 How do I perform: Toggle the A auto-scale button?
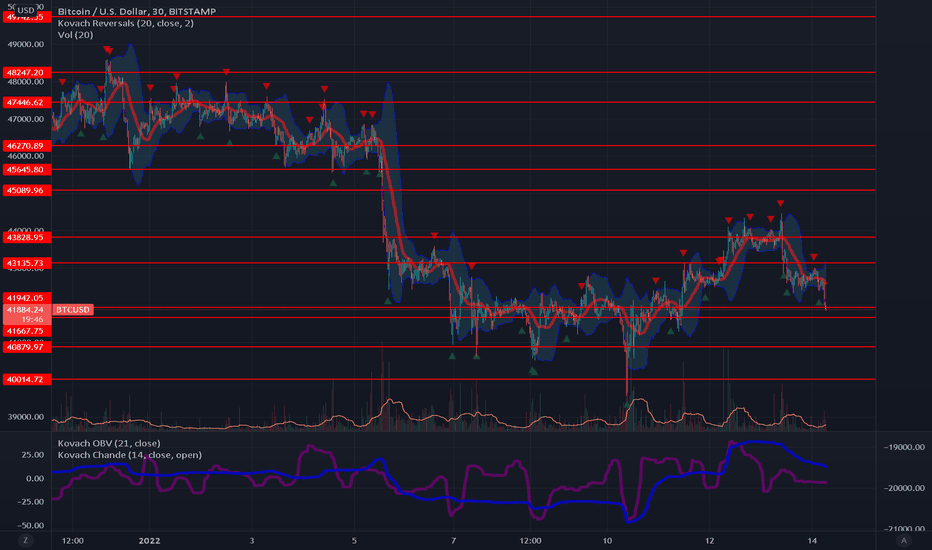[x=903, y=540]
